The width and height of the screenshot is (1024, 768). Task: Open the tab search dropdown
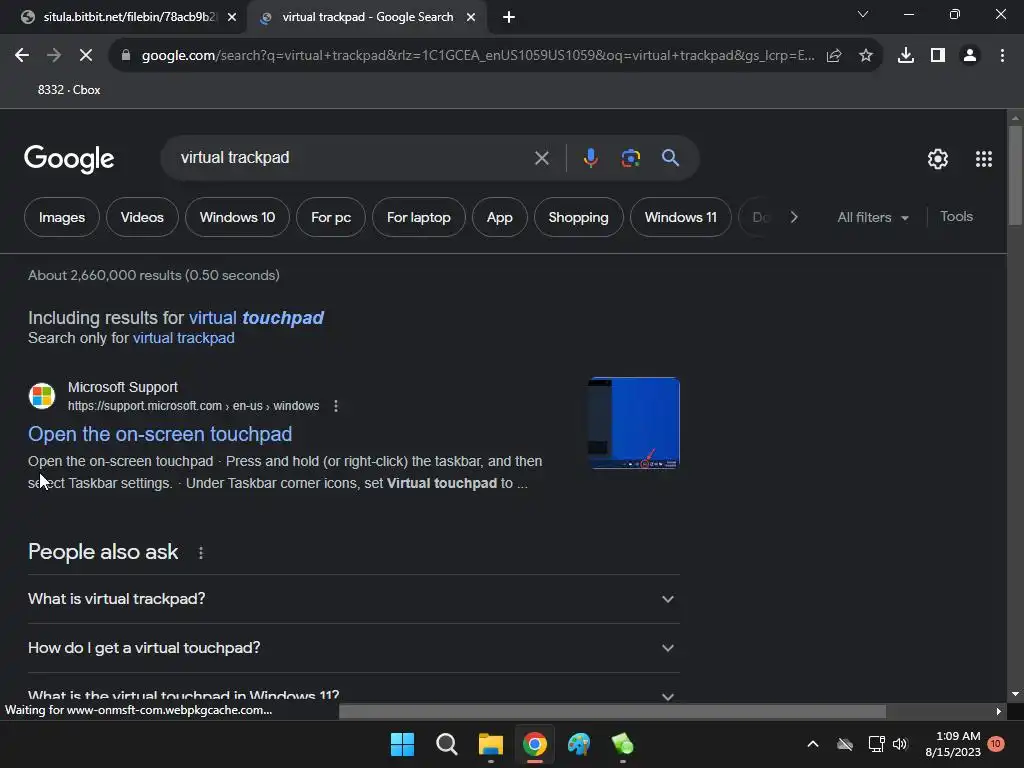coord(863,14)
